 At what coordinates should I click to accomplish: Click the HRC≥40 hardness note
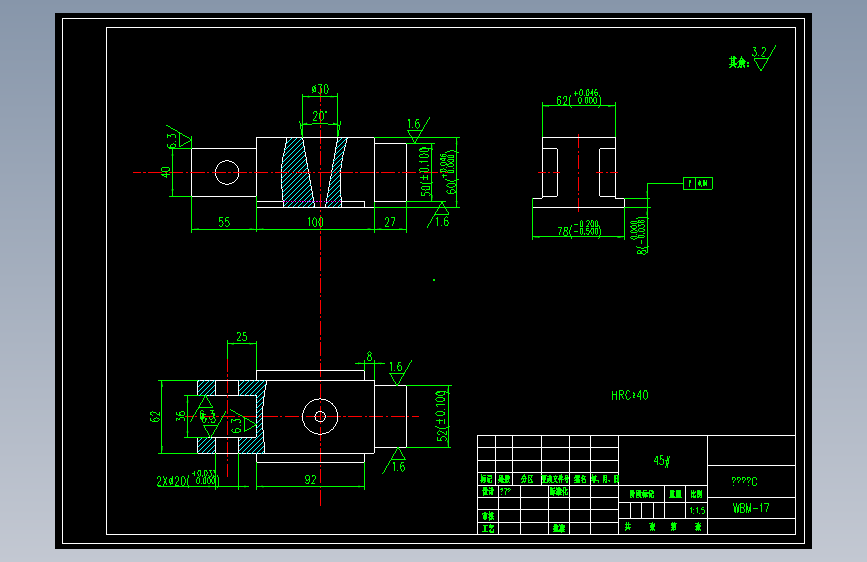pos(630,395)
